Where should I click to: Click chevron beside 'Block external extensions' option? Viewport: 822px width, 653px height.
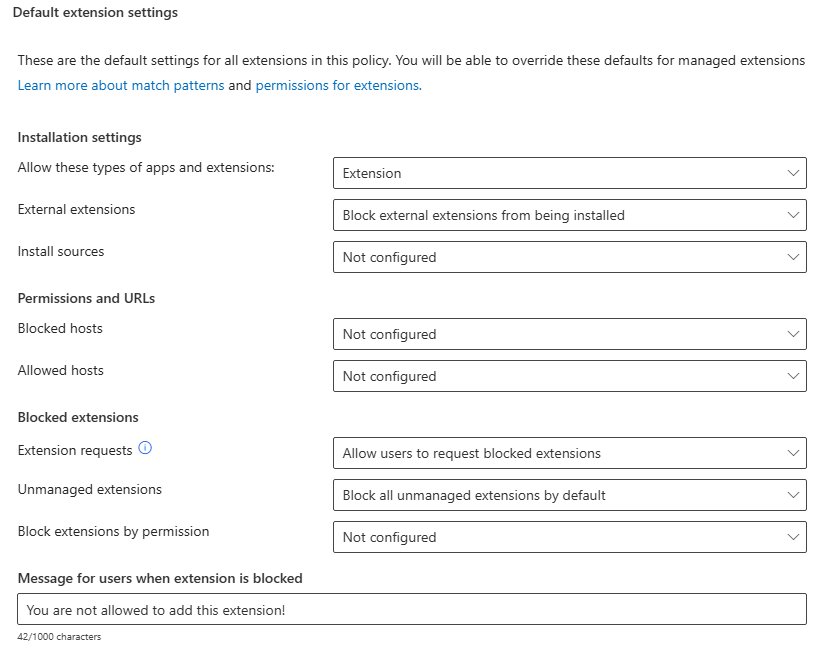(794, 215)
